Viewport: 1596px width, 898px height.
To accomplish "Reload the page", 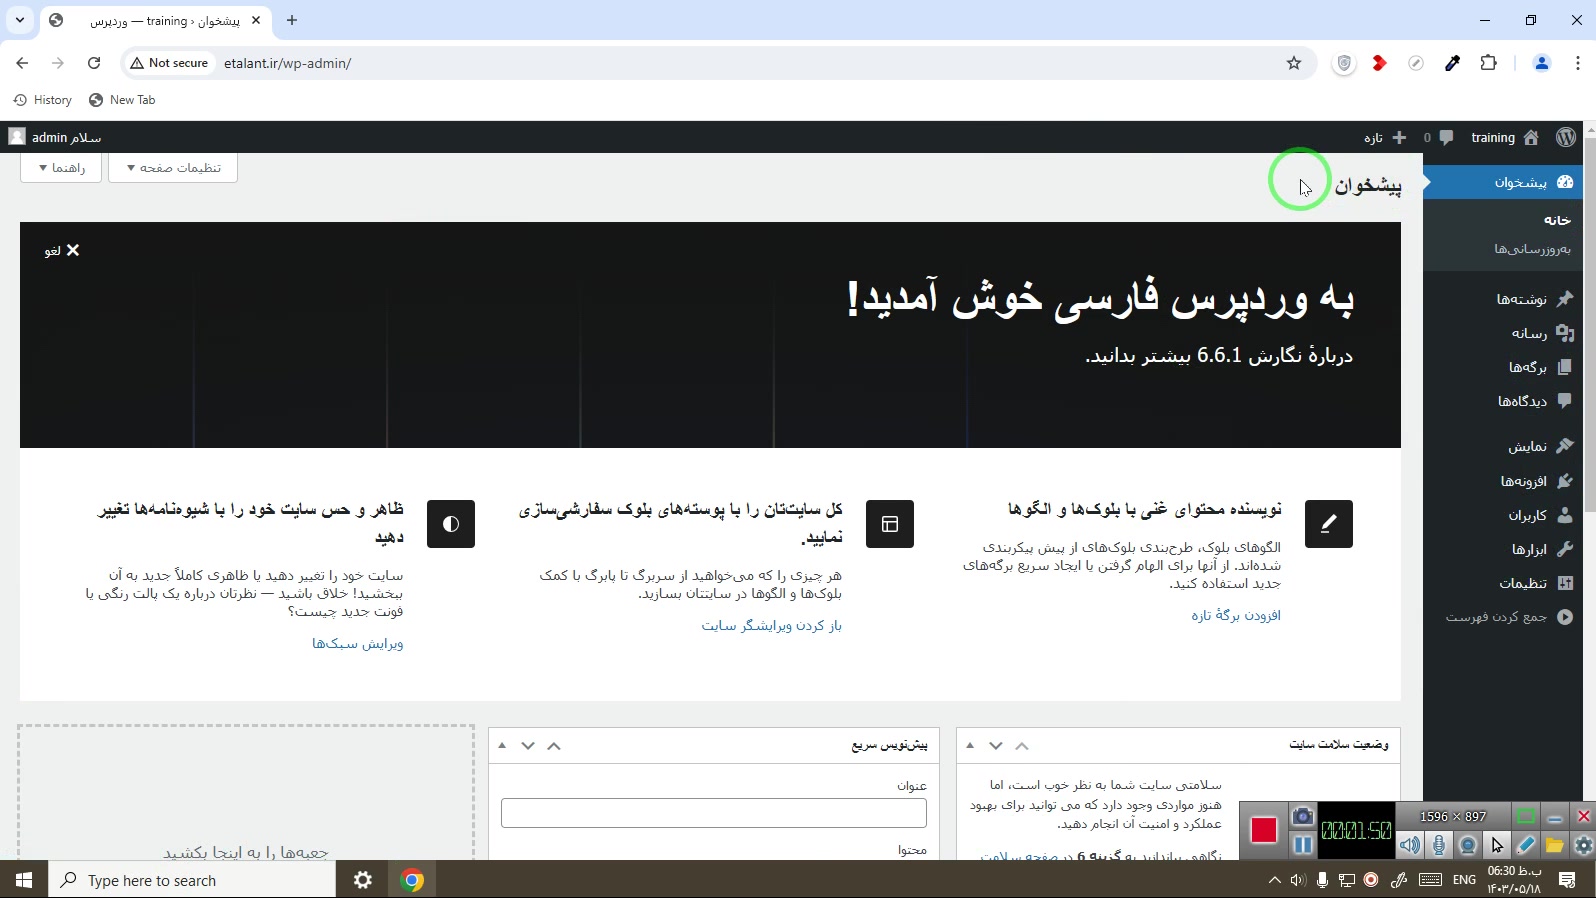I will (94, 63).
